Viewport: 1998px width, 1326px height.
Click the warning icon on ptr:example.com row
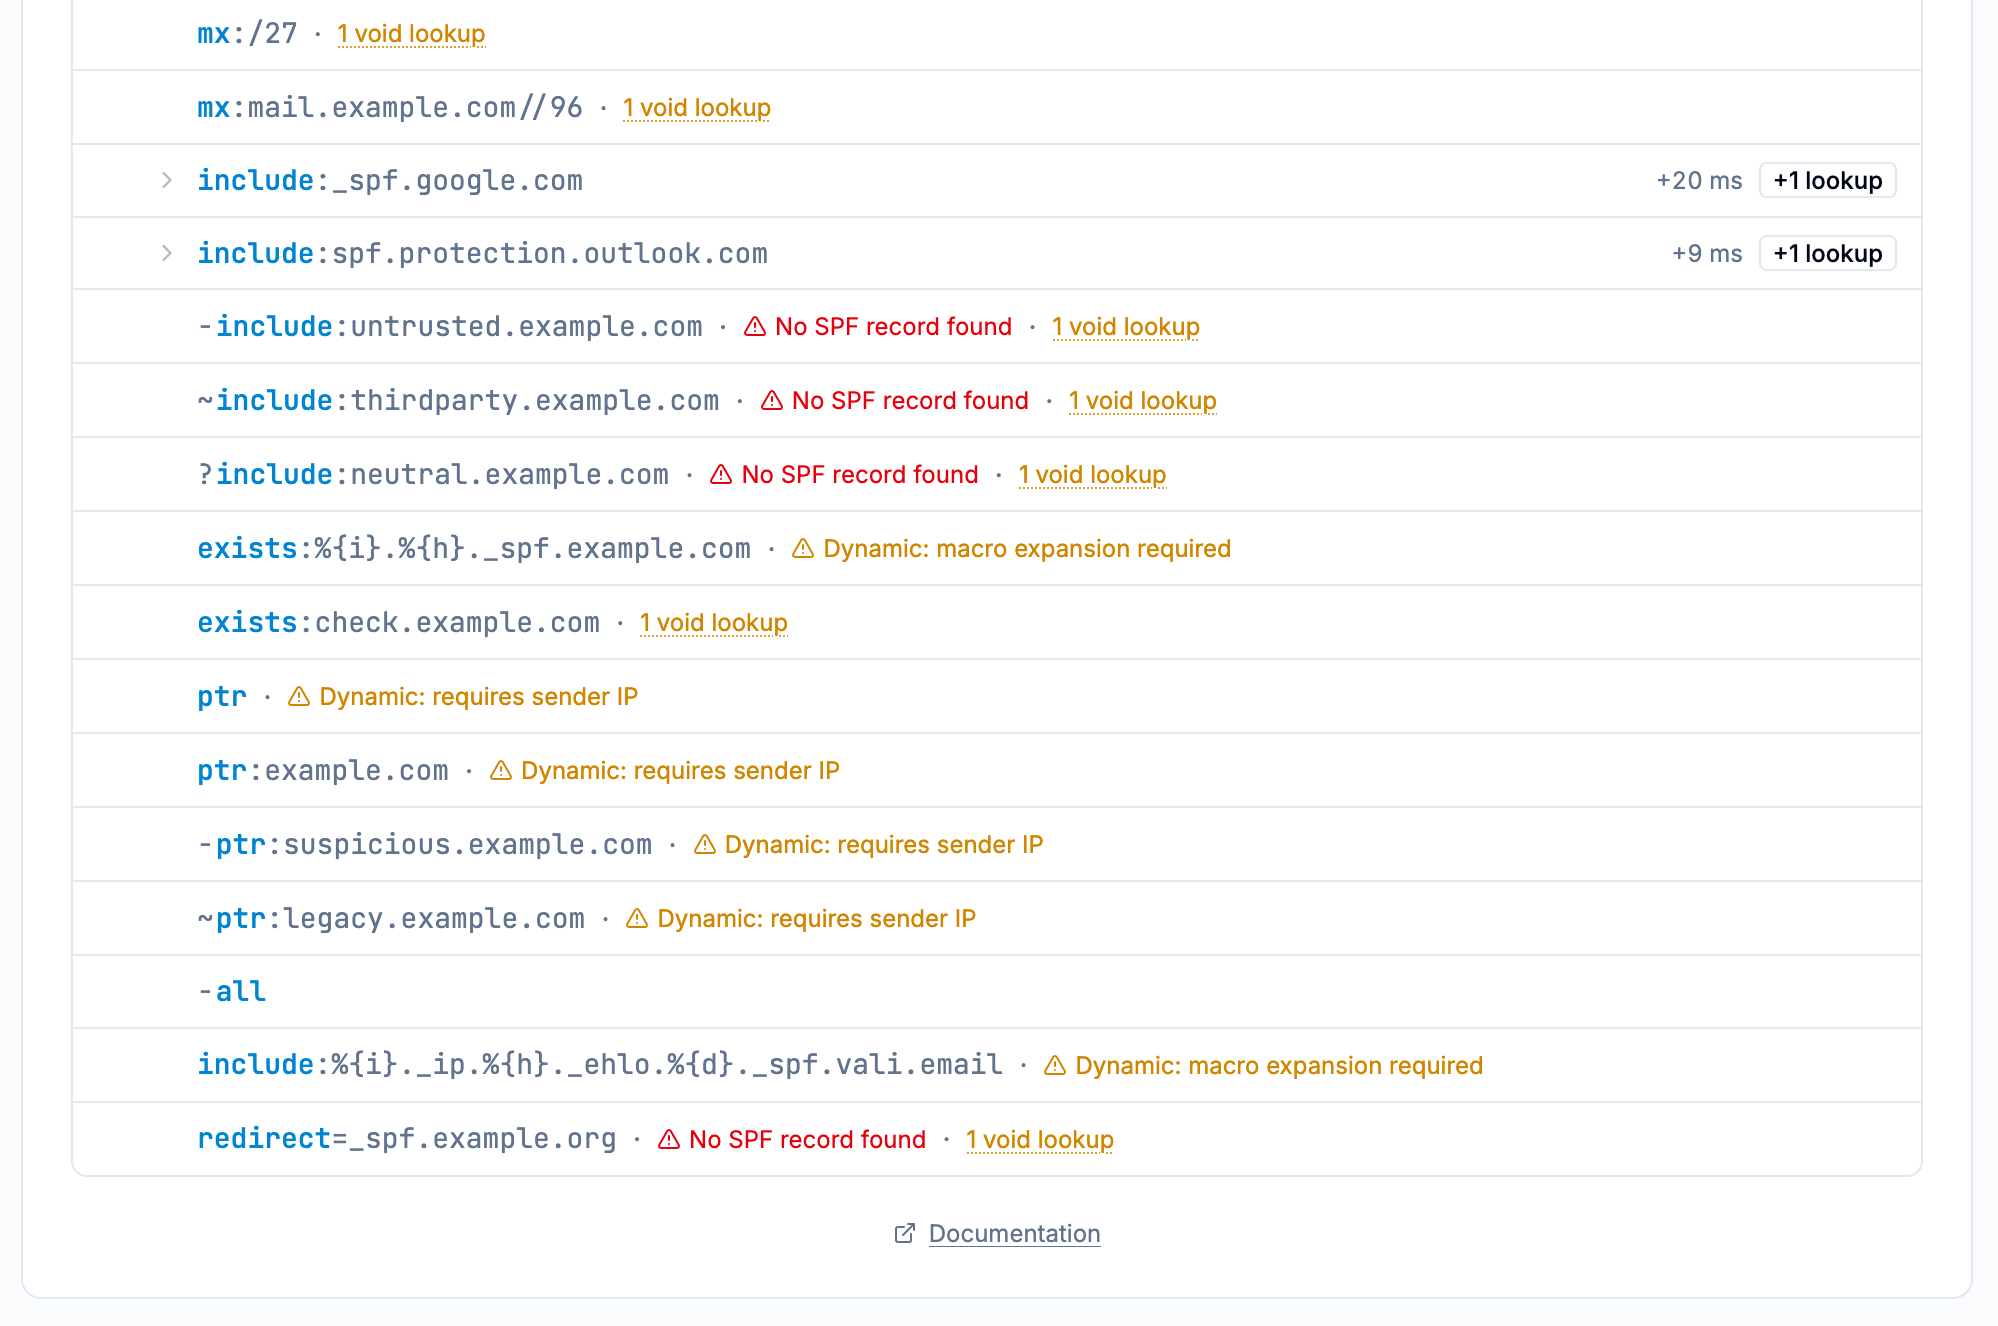pos(501,770)
